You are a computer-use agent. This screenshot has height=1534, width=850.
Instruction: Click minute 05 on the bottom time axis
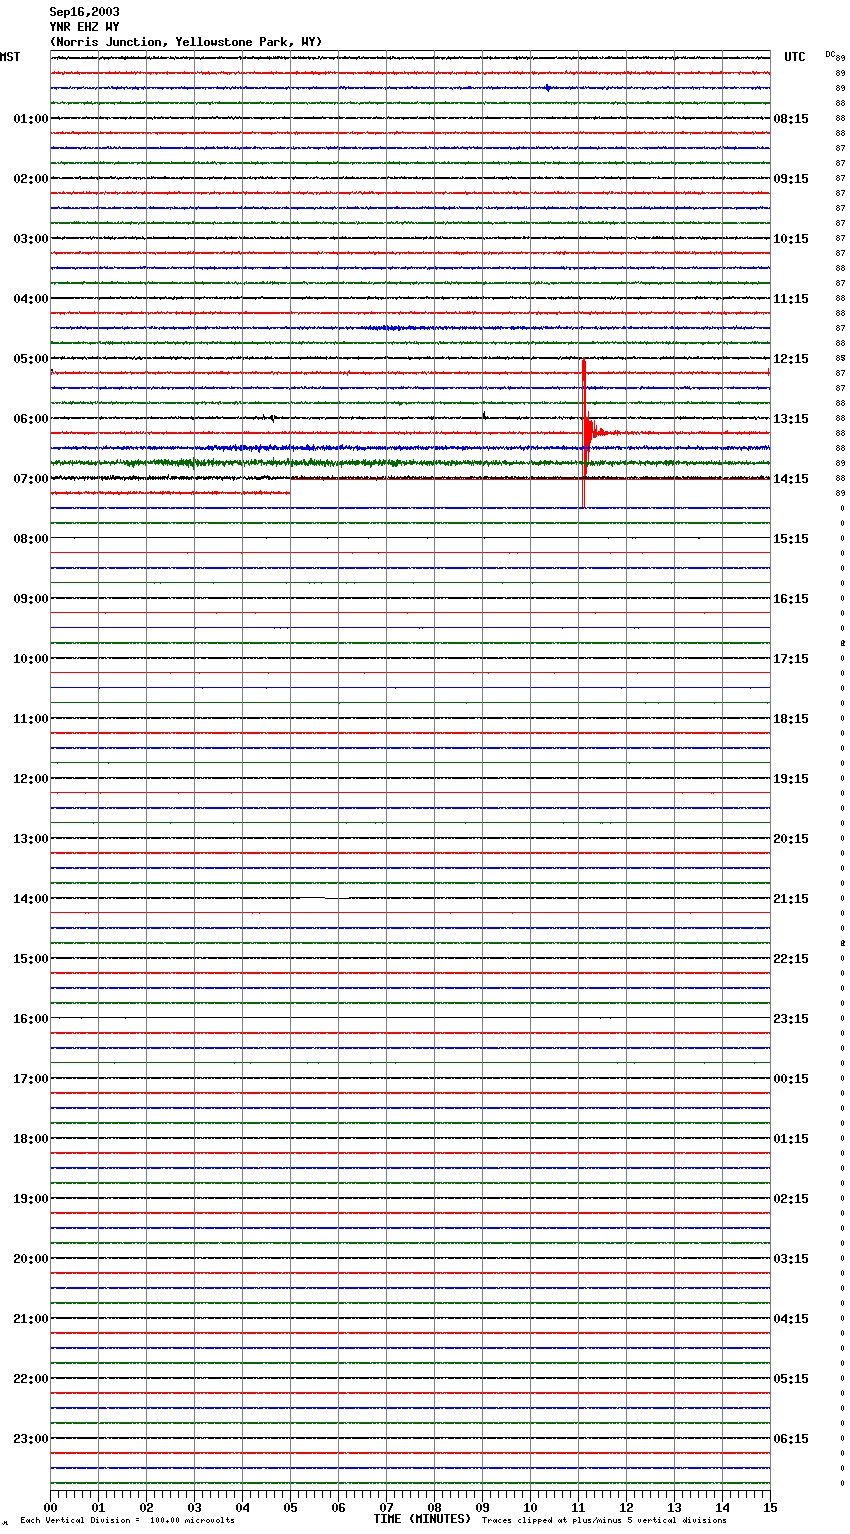point(290,1507)
